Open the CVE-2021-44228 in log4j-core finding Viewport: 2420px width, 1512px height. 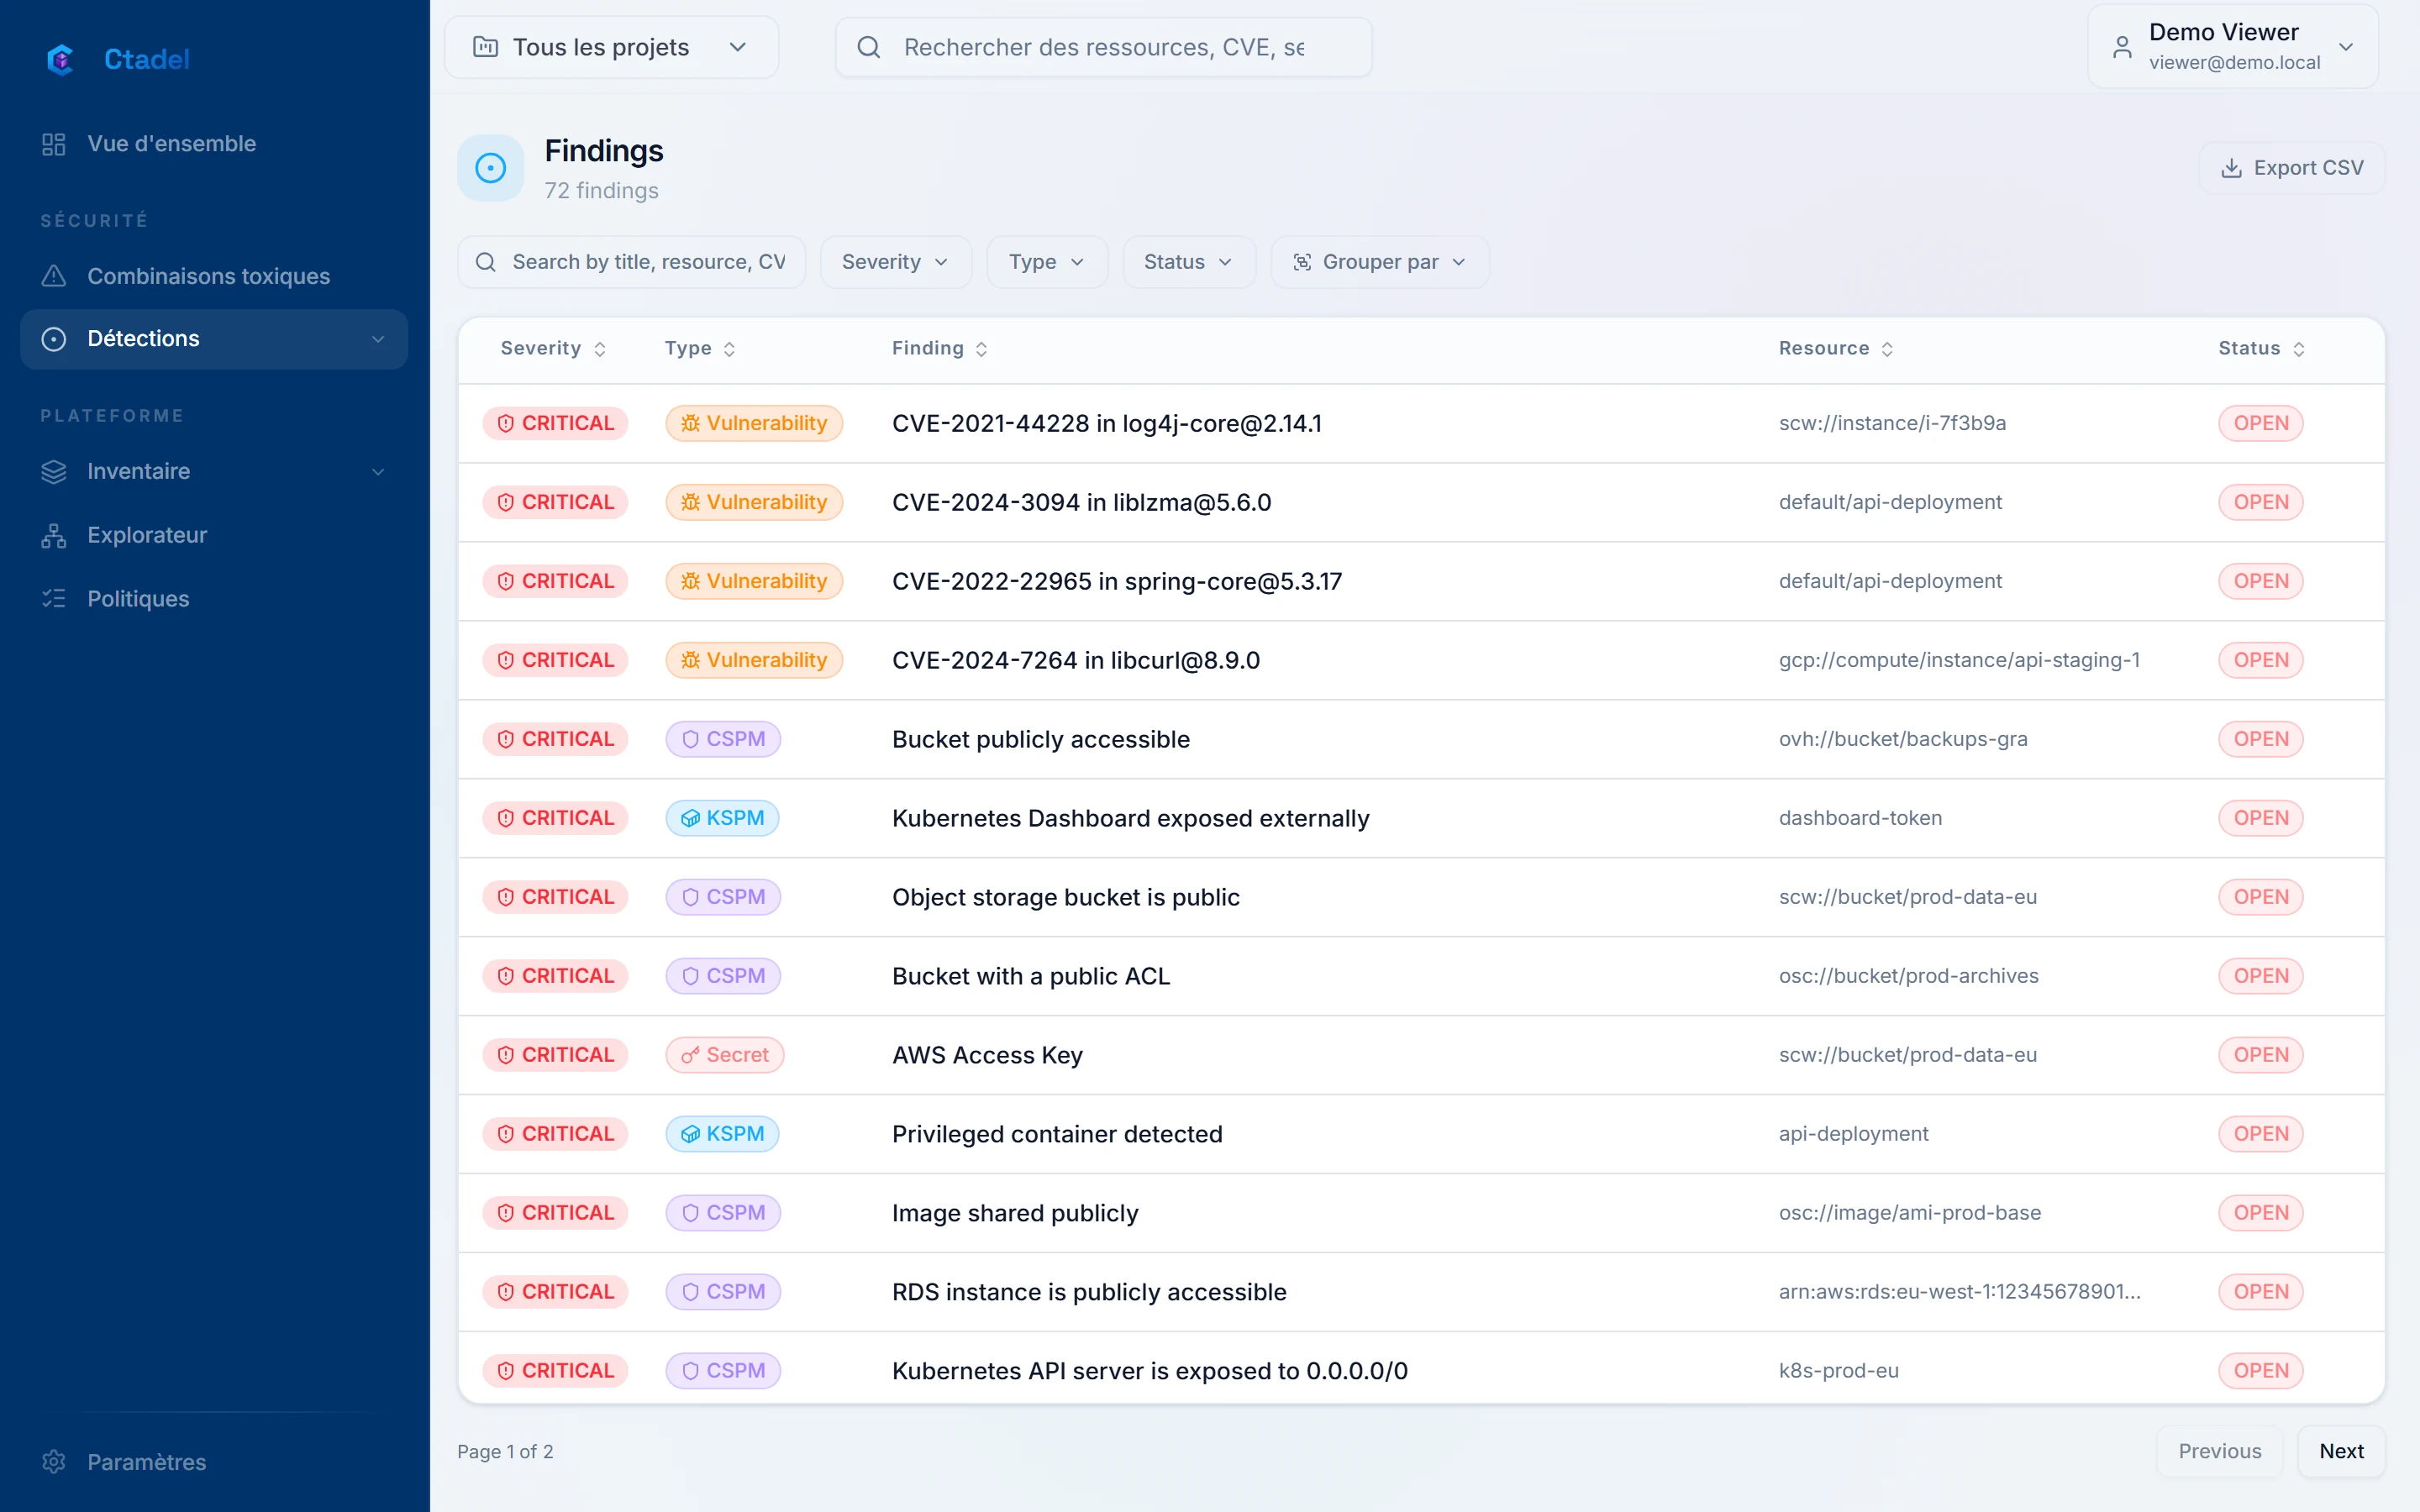[1106, 423]
